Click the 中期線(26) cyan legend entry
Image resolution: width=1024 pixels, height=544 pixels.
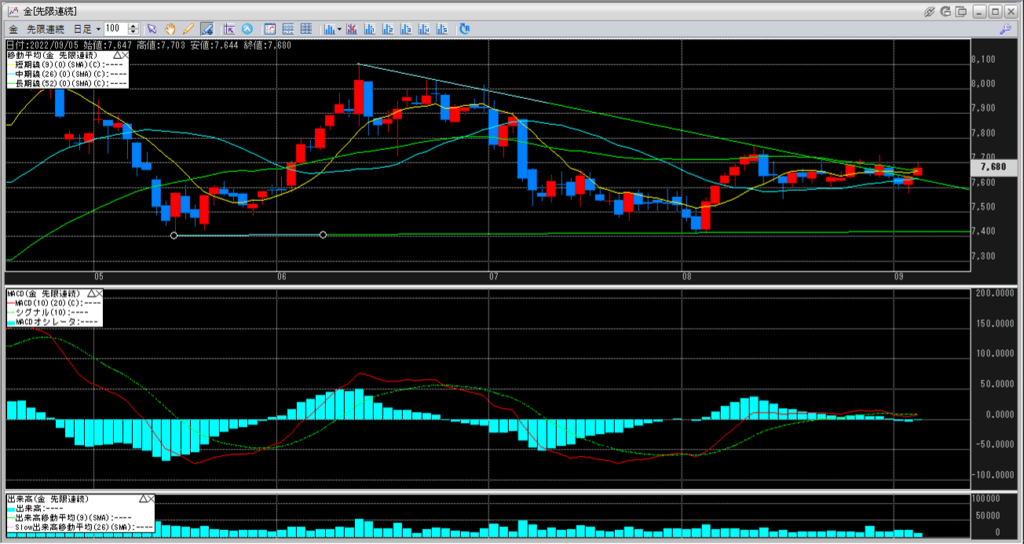point(67,74)
